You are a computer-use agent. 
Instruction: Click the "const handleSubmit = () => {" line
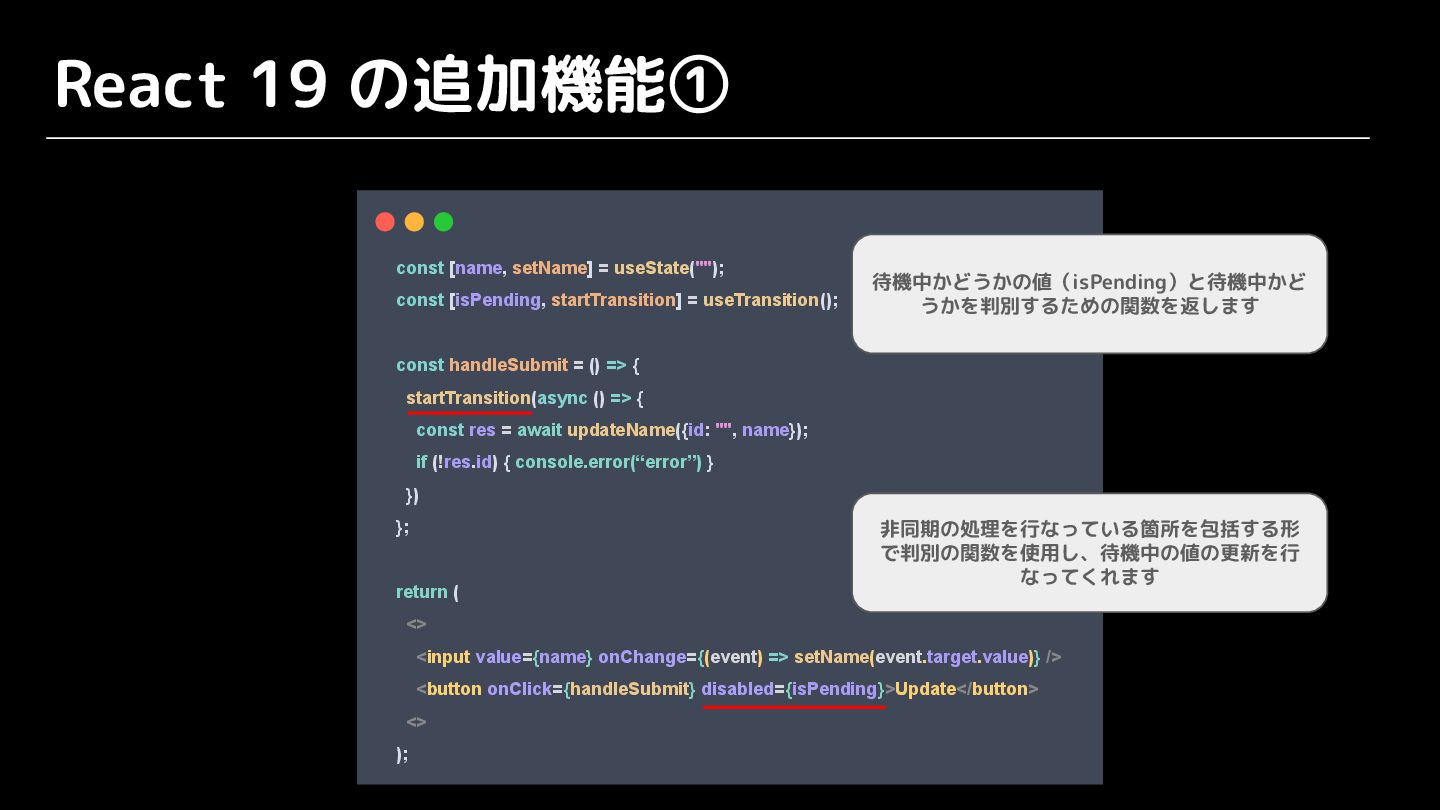[517, 365]
